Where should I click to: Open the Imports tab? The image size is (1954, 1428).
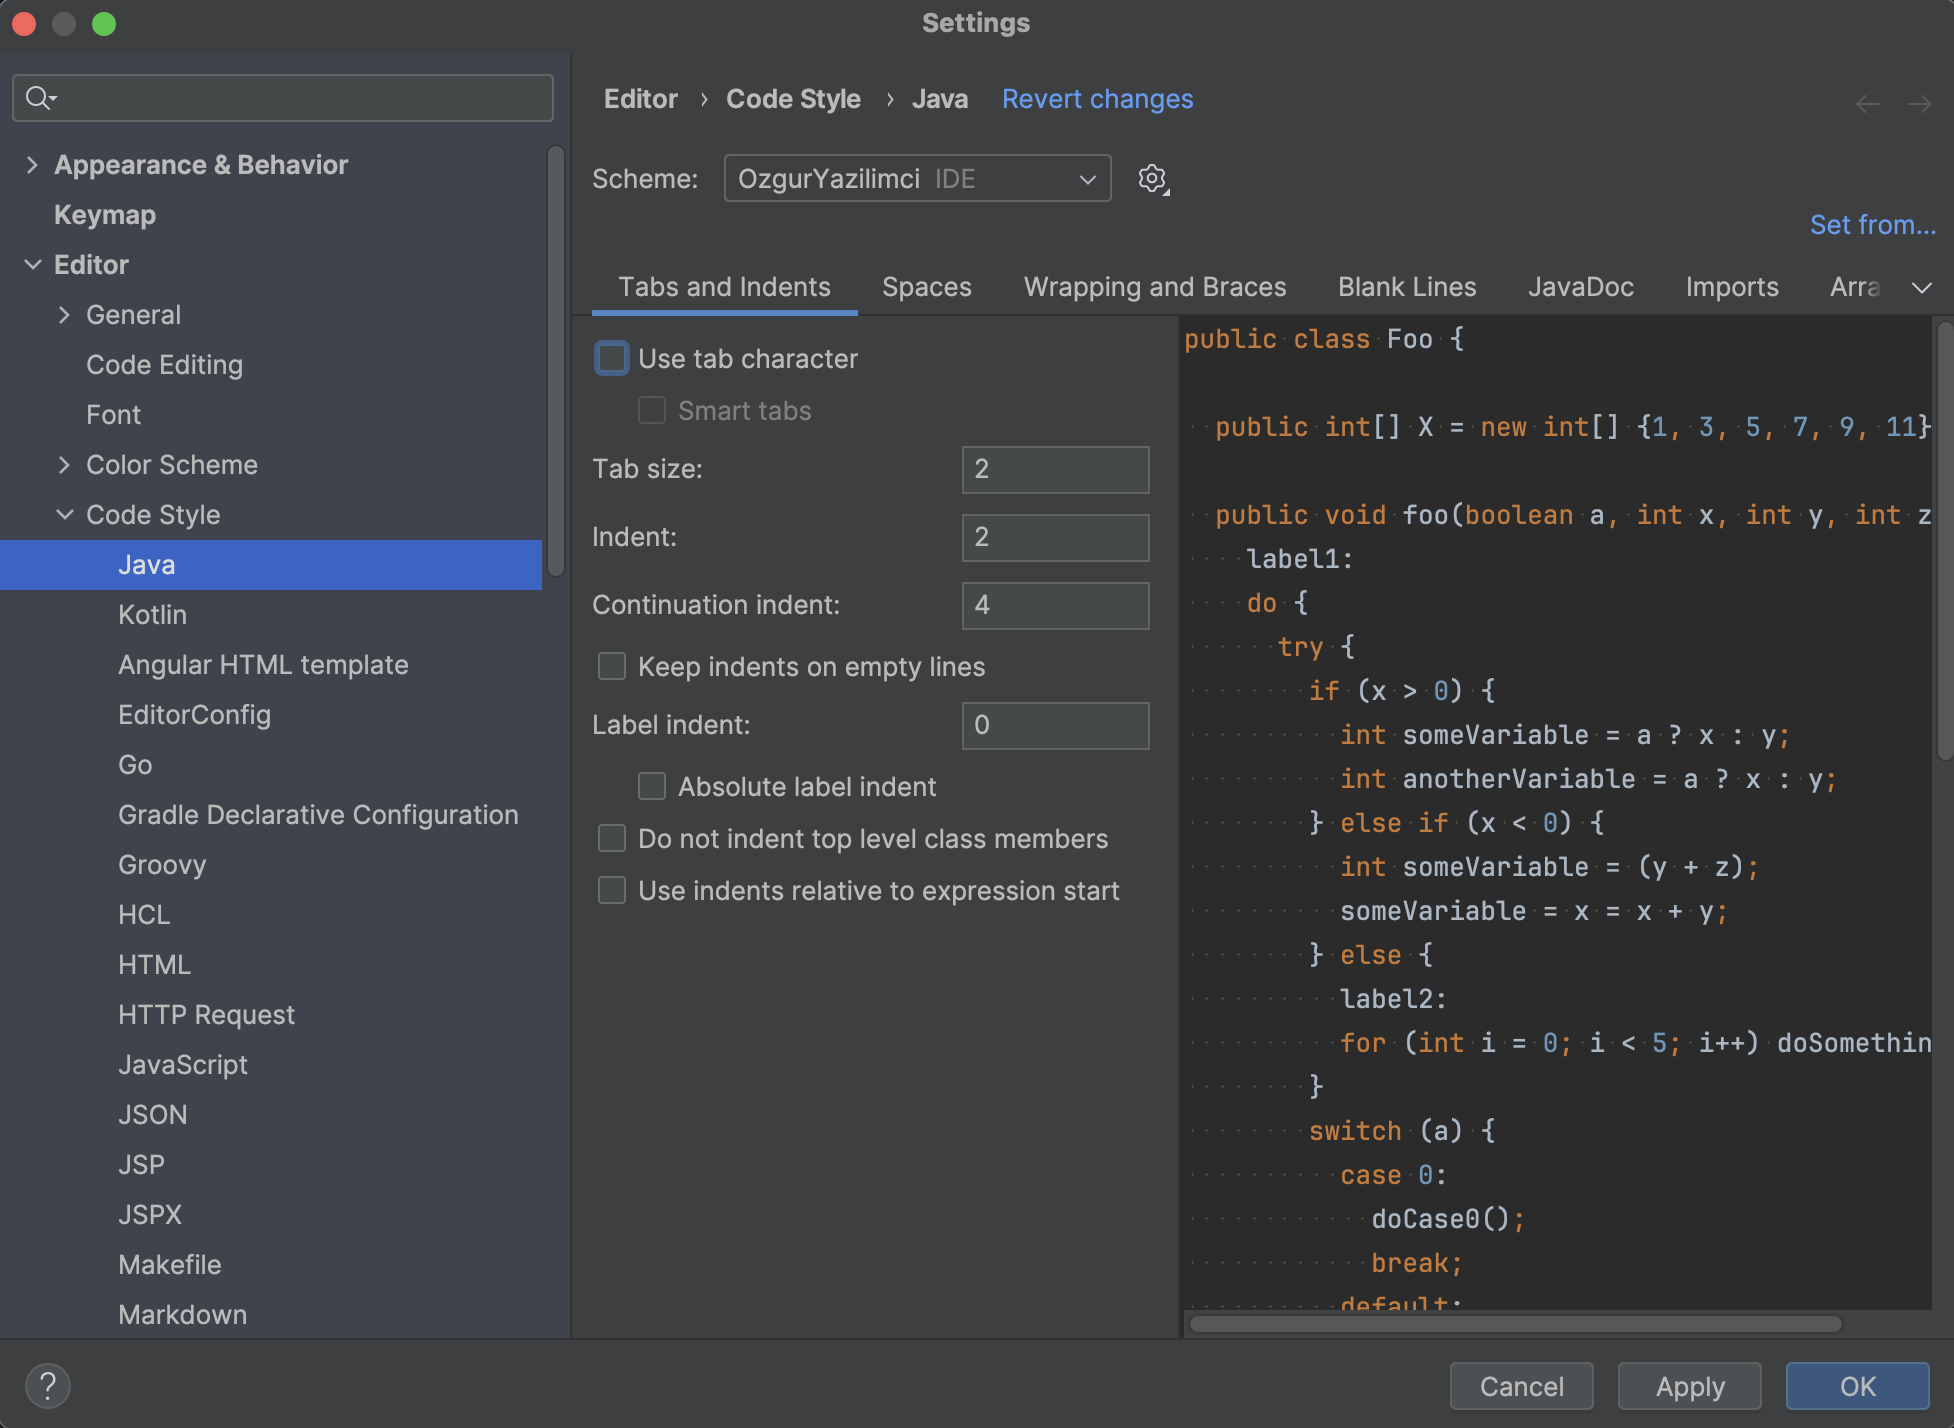coord(1731,288)
